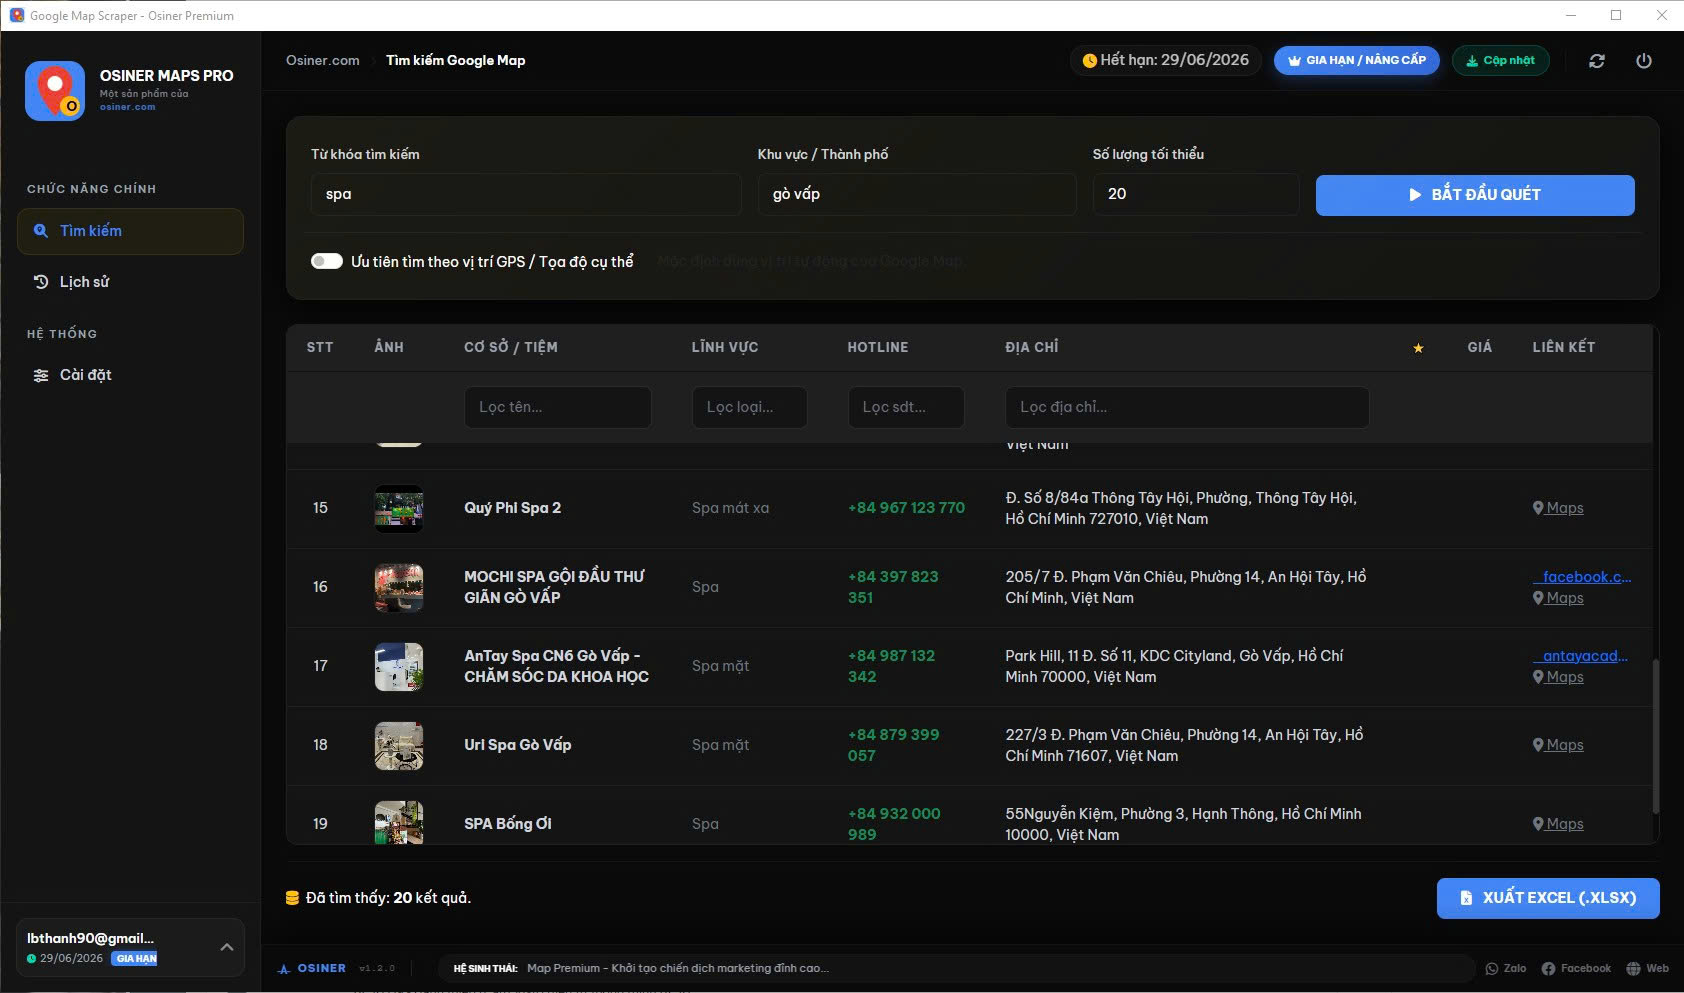Open the Zalo link in footer
The height and width of the screenshot is (993, 1684).
point(1506,968)
